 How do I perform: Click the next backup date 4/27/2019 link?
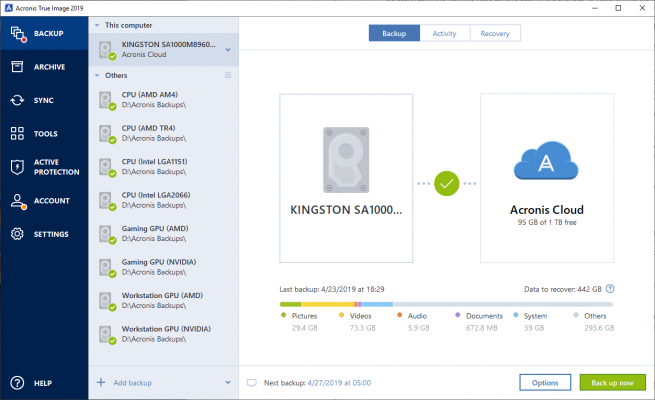(339, 383)
